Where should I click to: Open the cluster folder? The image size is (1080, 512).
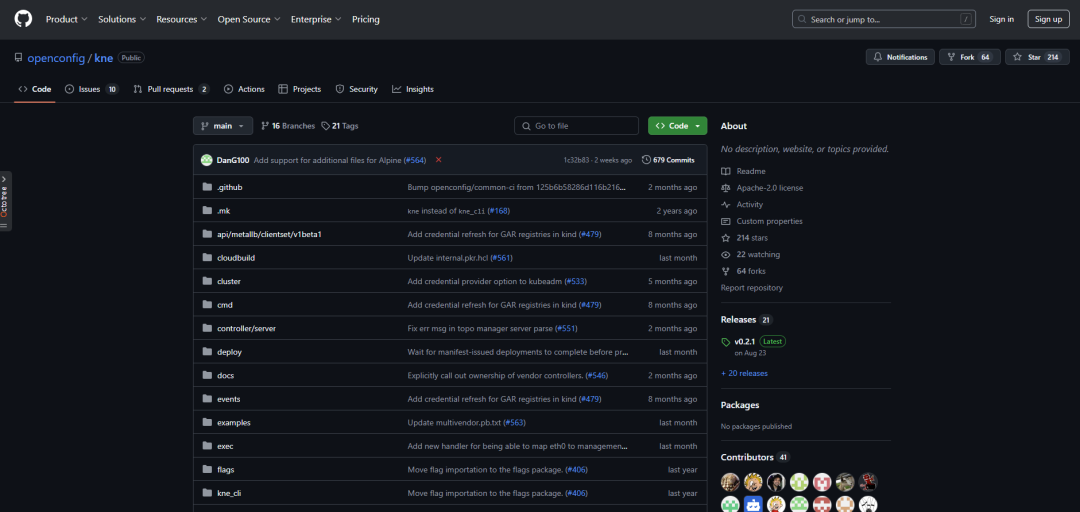[x=229, y=281]
